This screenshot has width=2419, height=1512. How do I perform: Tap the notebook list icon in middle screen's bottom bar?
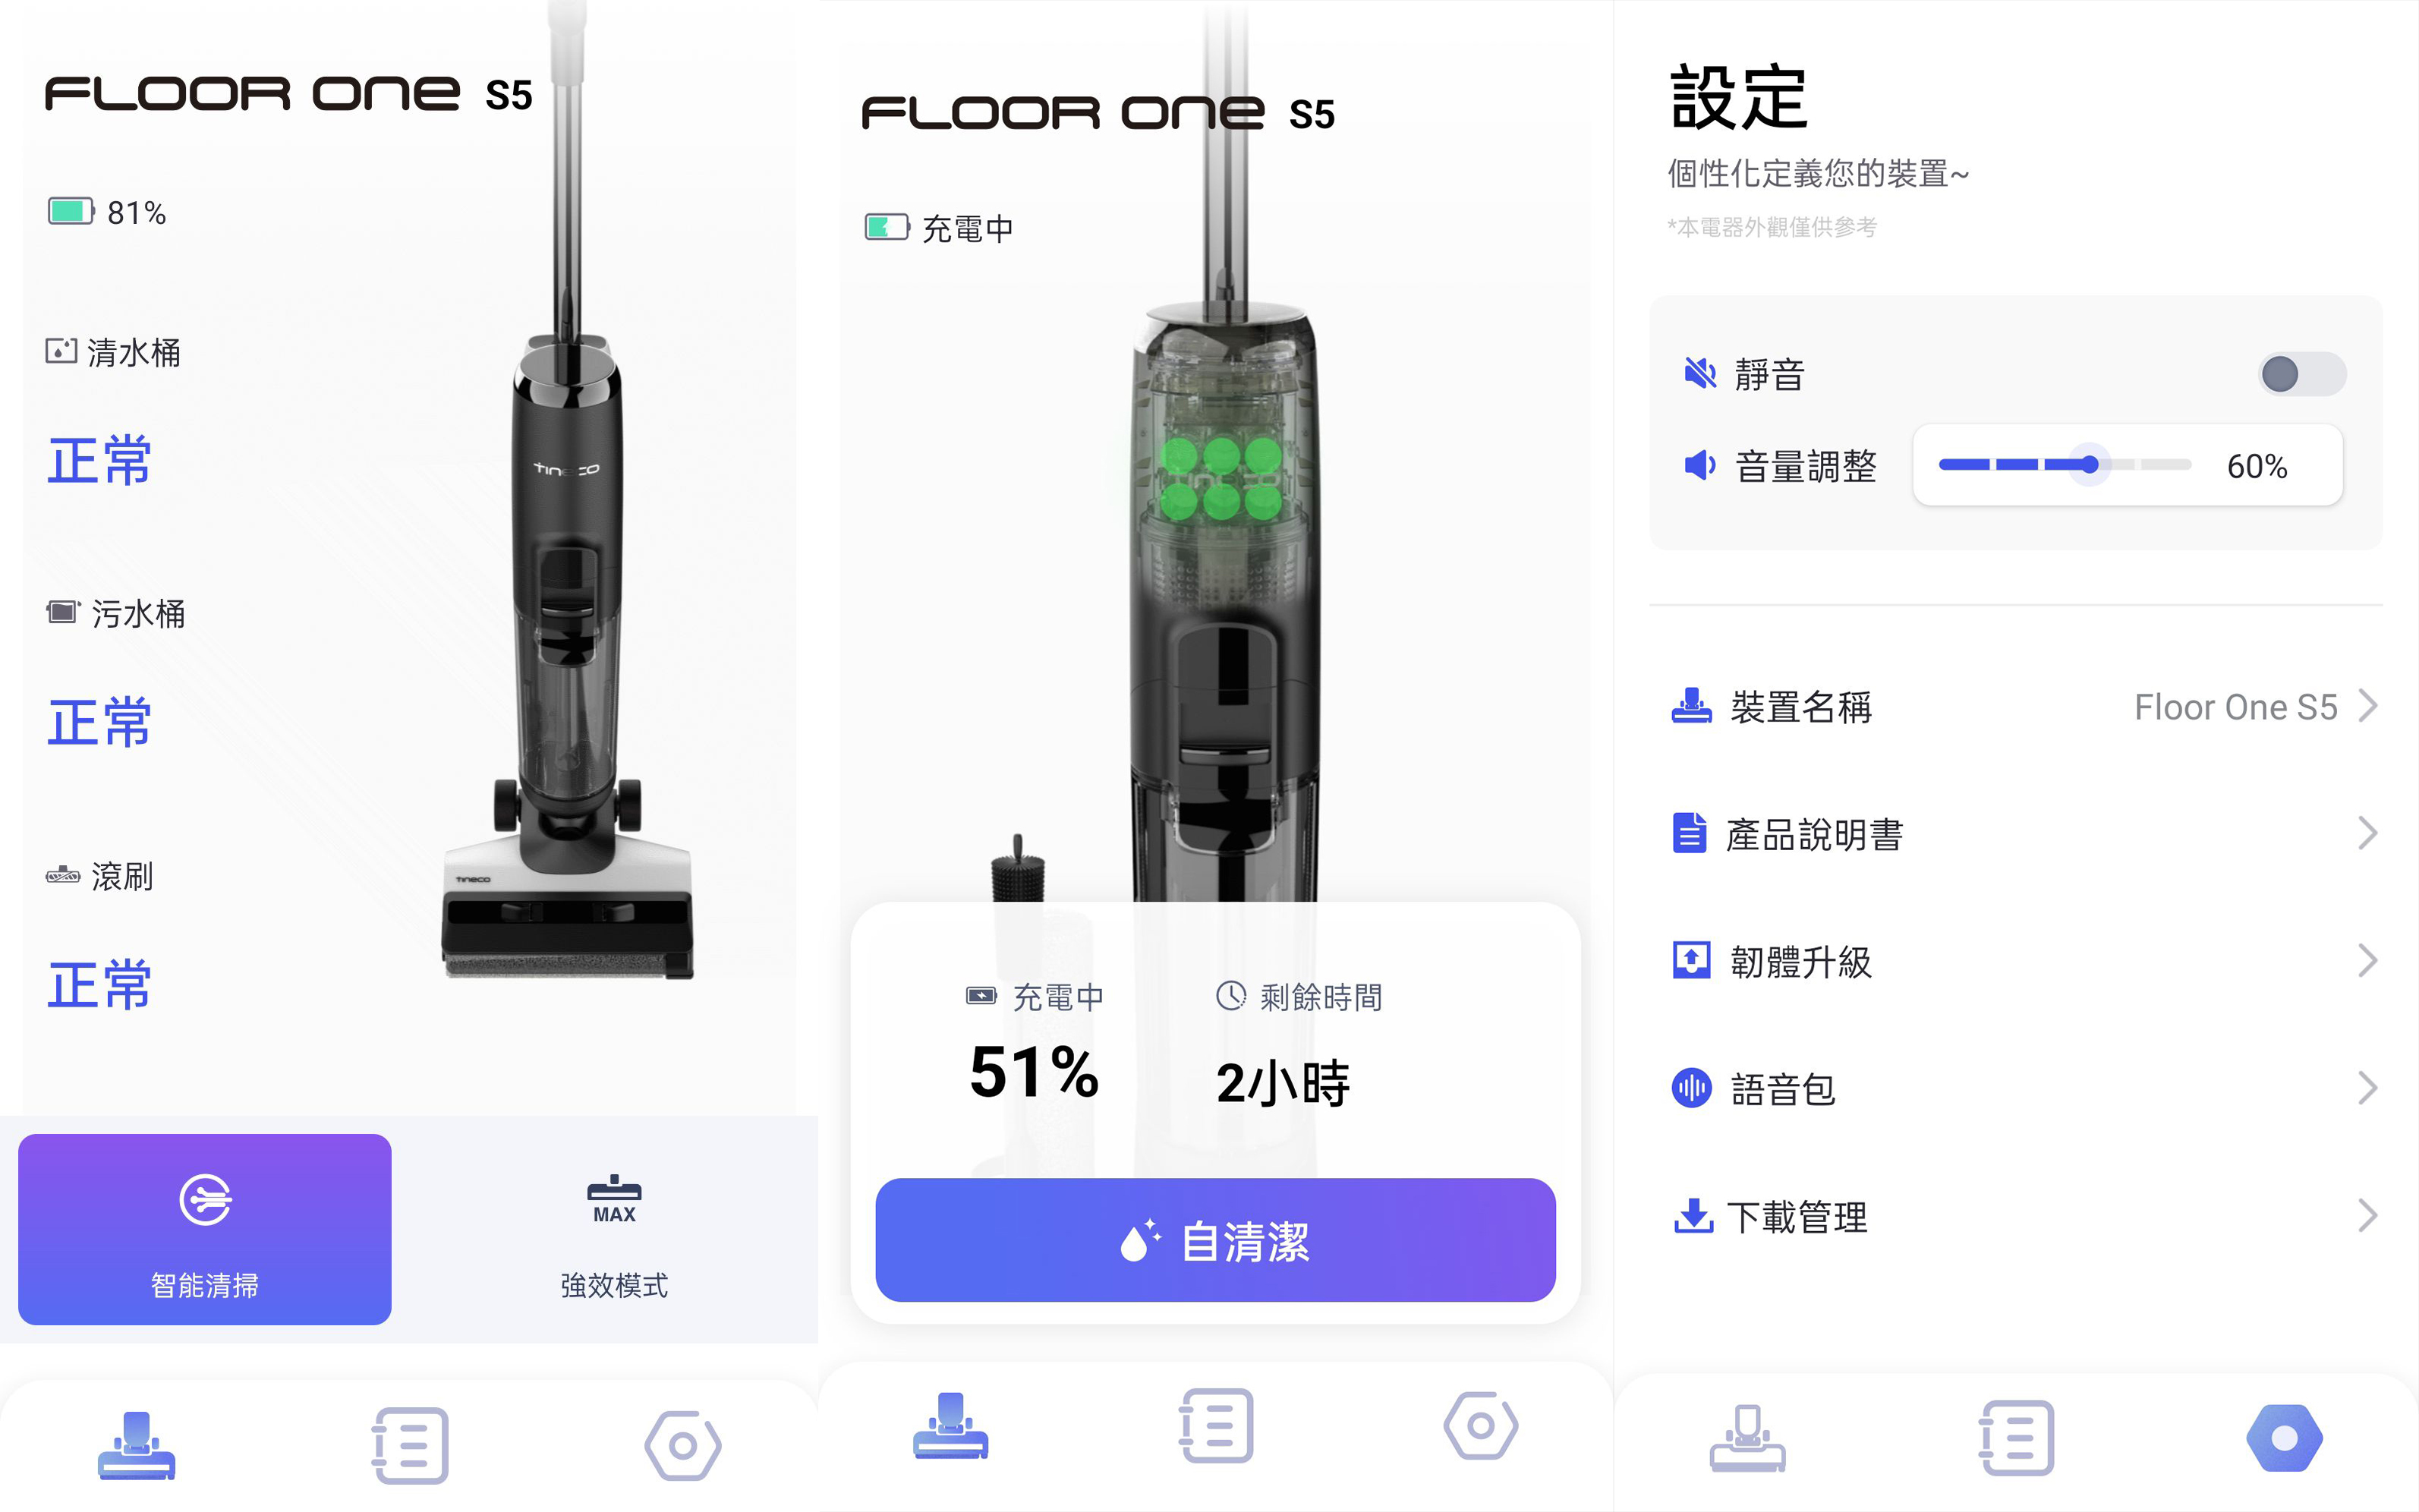pyautogui.click(x=1216, y=1425)
